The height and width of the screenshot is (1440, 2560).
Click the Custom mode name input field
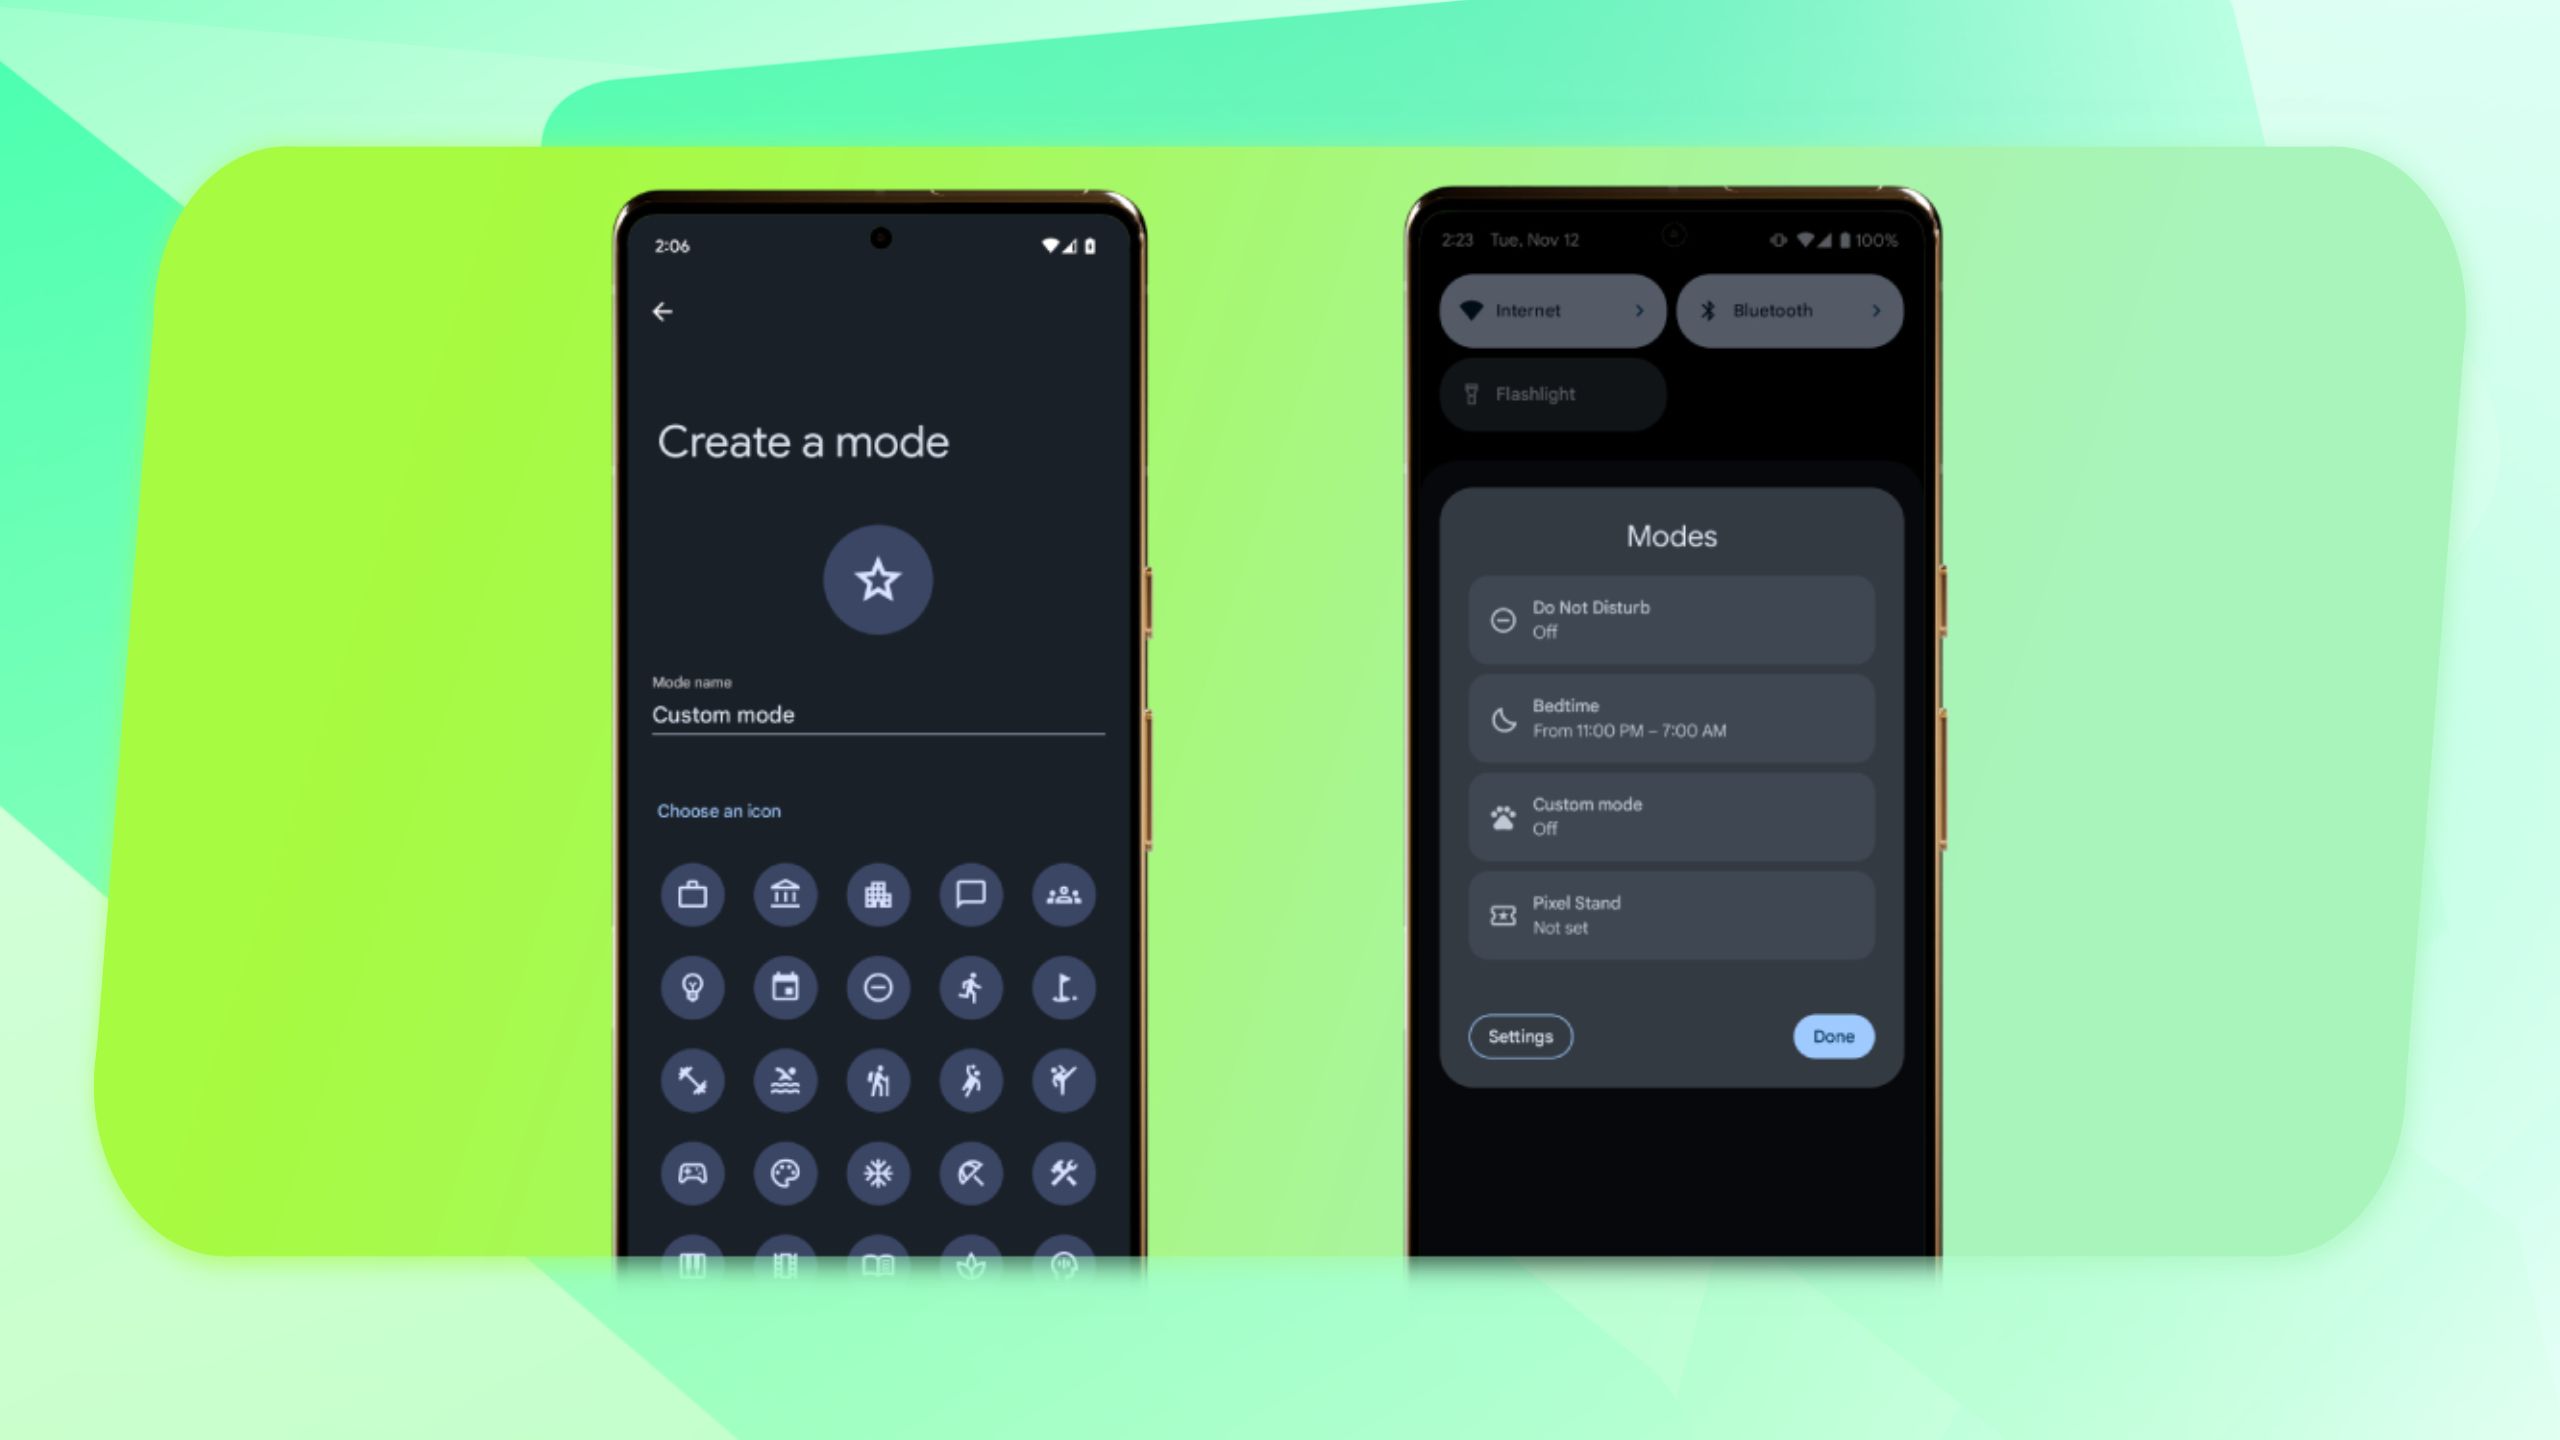(x=877, y=716)
